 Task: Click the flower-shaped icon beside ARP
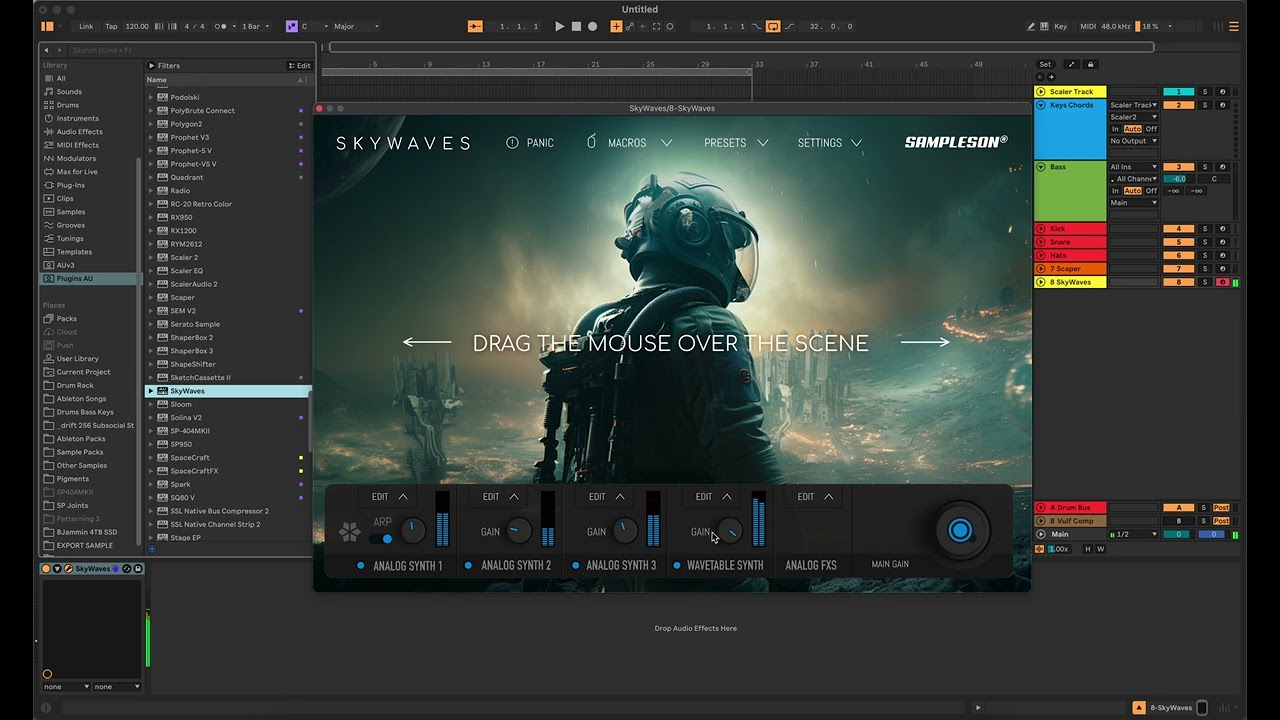pyautogui.click(x=349, y=532)
